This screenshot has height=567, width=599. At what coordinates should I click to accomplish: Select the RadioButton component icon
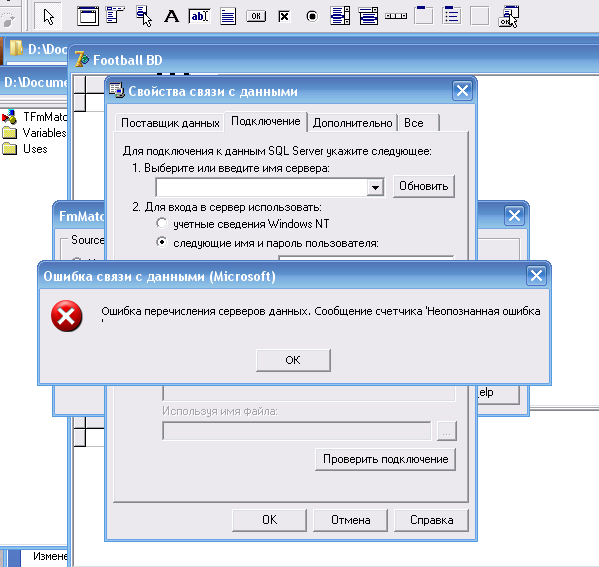tap(312, 16)
